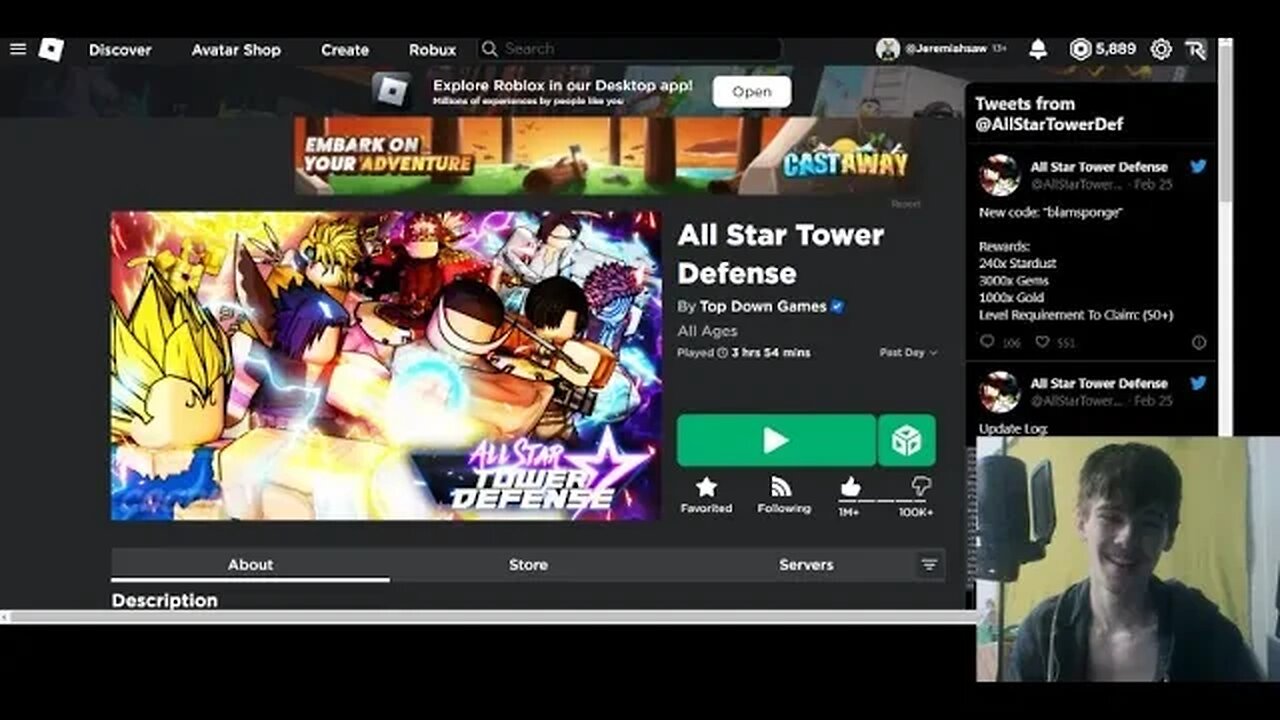
Task: Open the hamburger navigation menu
Action: pos(17,49)
